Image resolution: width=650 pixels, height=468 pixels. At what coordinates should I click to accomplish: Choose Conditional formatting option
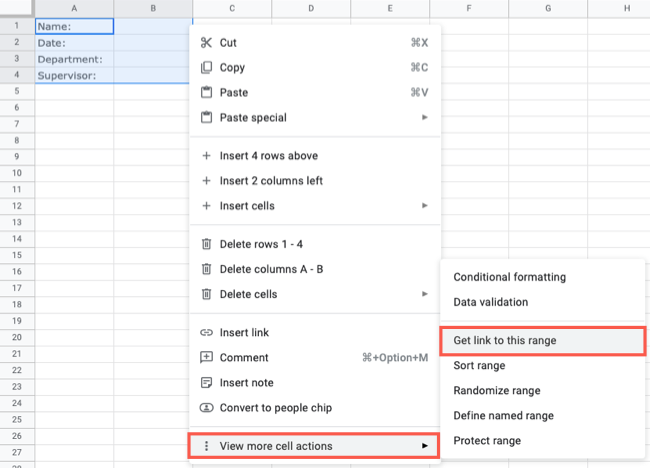pyautogui.click(x=509, y=277)
